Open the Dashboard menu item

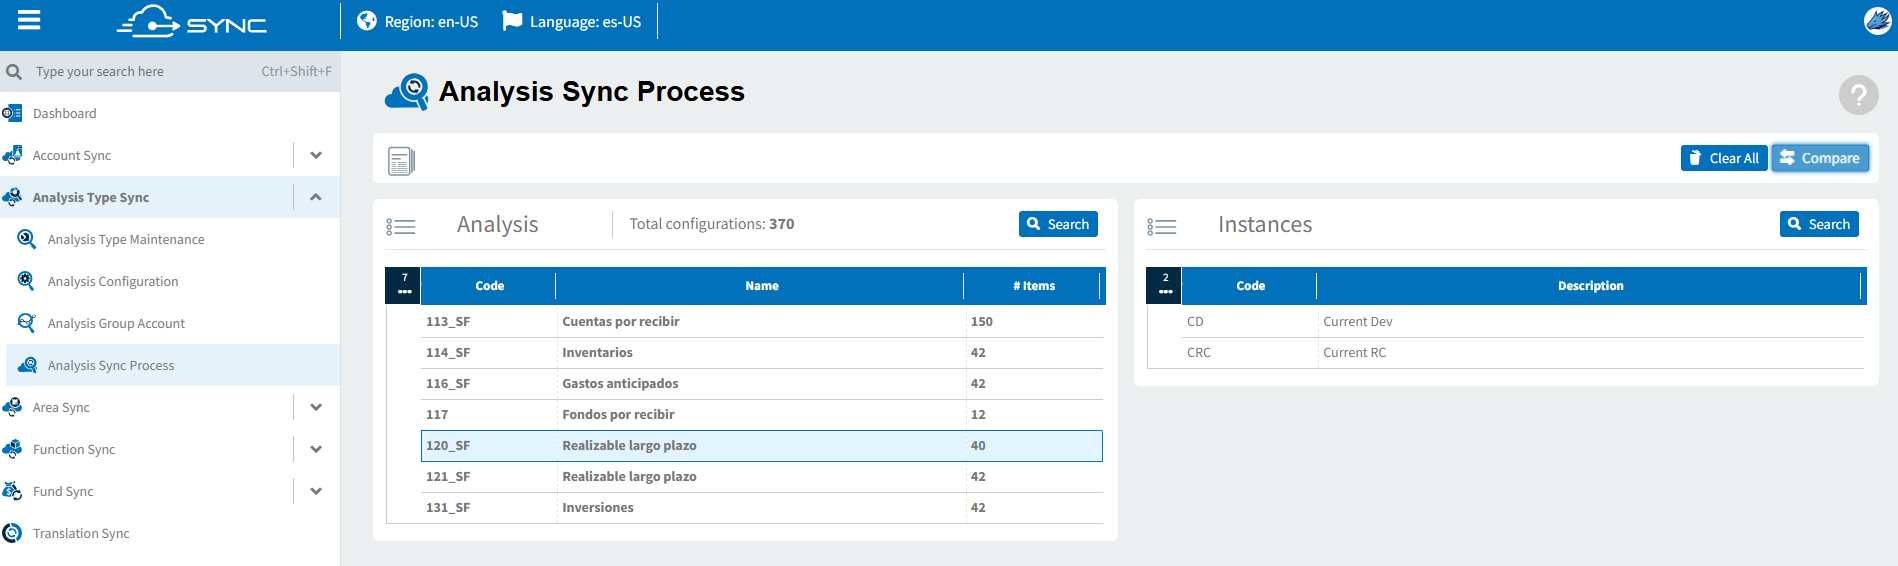click(x=170, y=113)
